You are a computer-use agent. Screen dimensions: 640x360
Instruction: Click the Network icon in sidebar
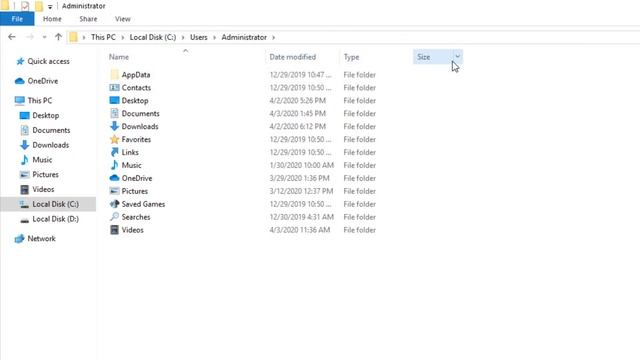click(20, 239)
